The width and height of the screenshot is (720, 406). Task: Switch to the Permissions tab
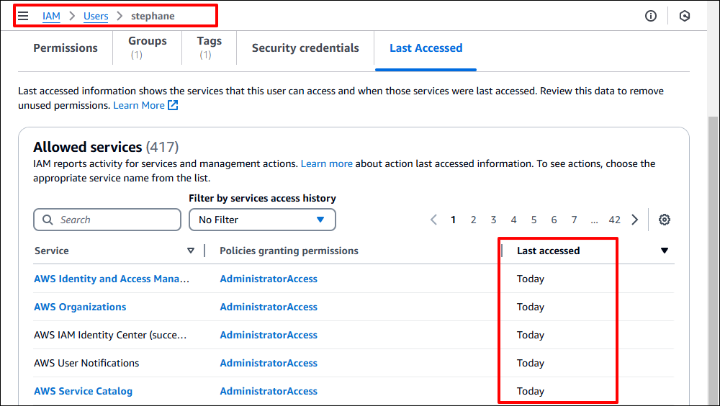[65, 48]
